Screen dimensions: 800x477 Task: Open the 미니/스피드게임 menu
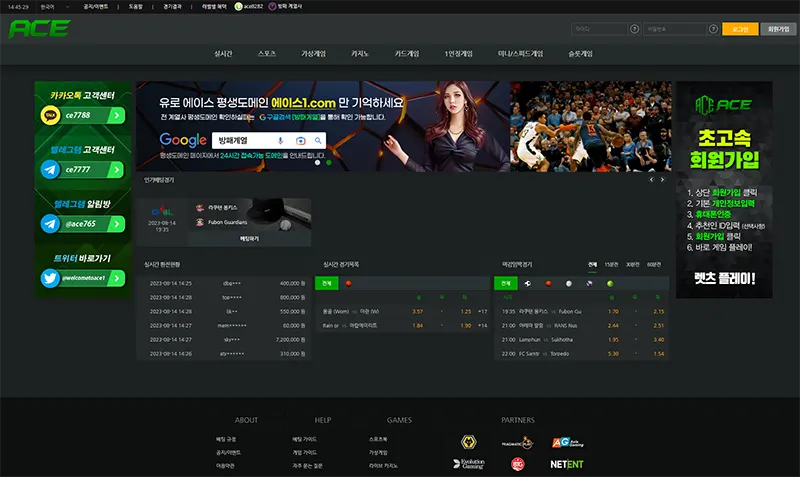[x=520, y=54]
